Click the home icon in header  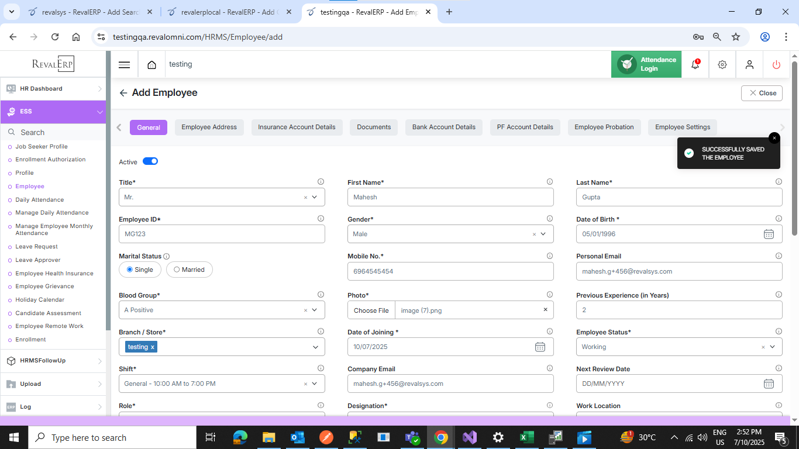tap(152, 65)
